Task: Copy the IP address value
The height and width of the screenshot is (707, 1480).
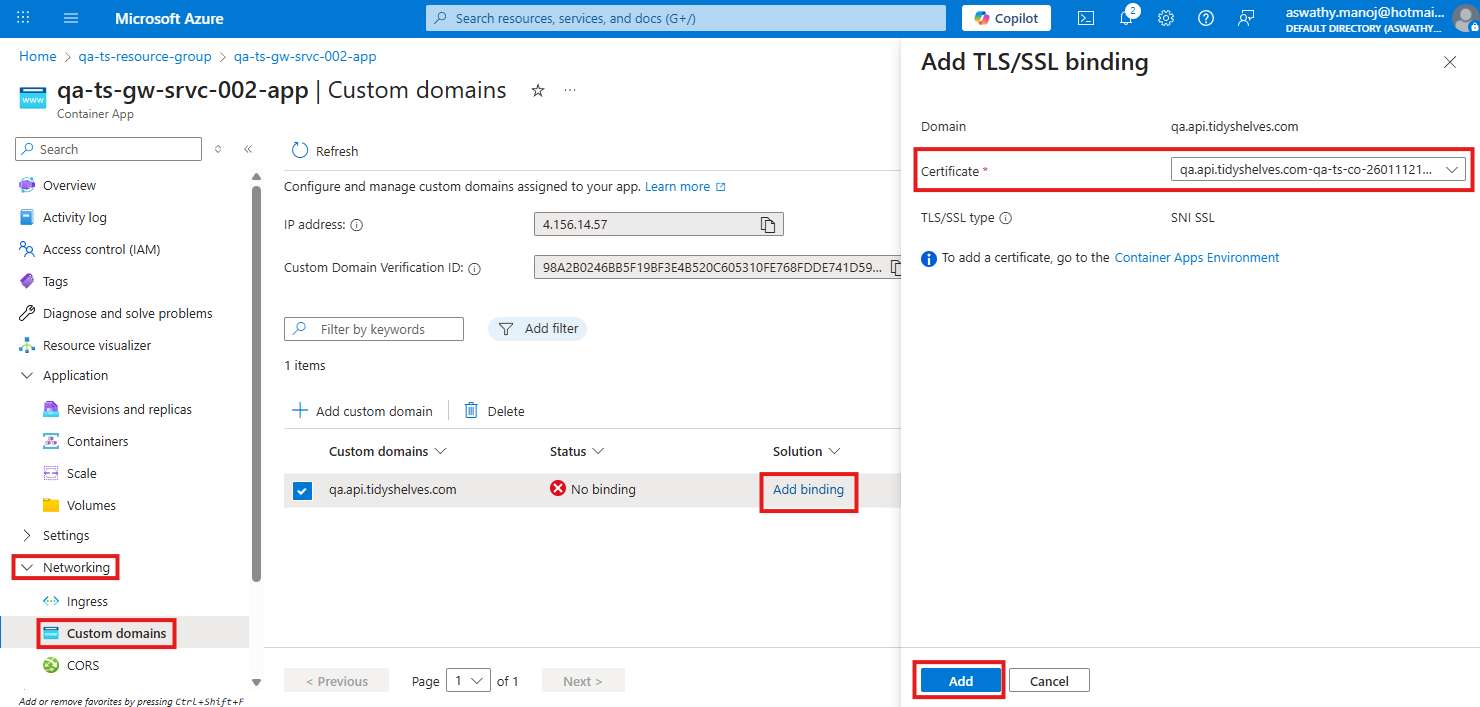Action: (768, 224)
